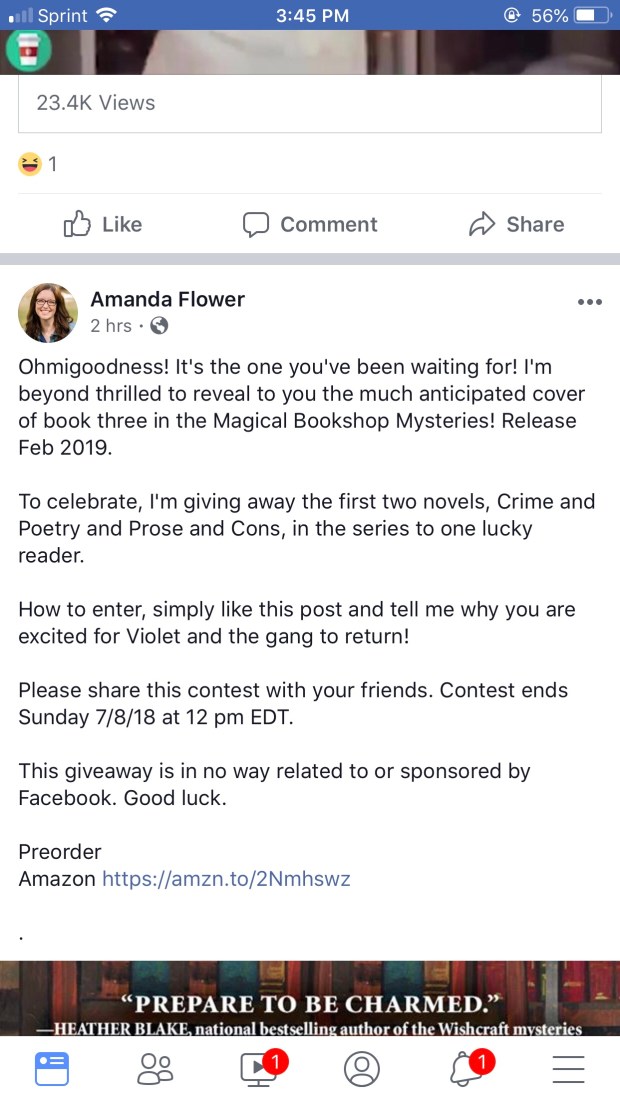
Task: Comment on the previous post
Action: pyautogui.click(x=310, y=224)
